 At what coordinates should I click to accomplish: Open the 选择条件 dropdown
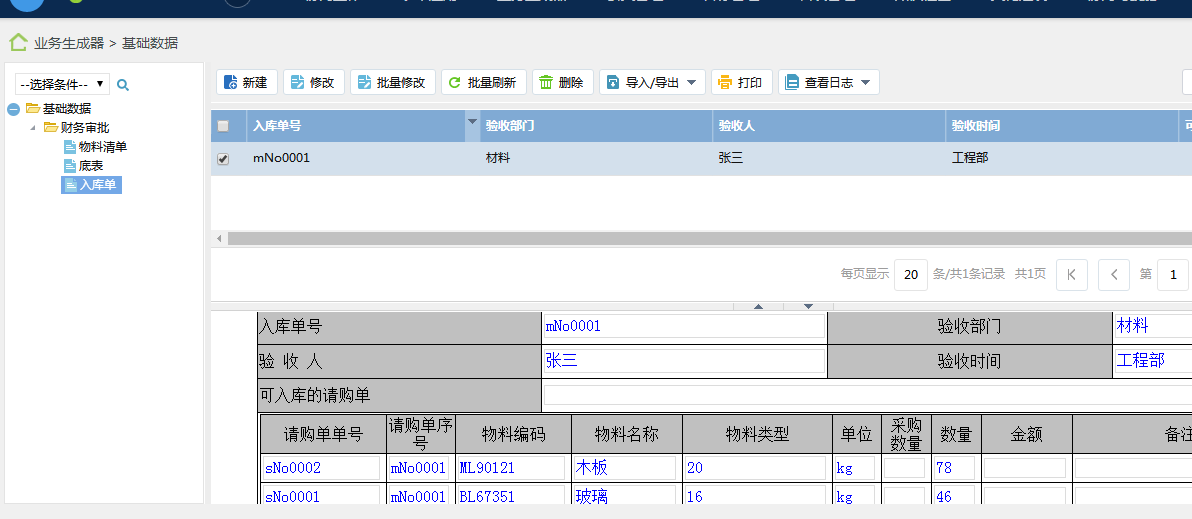tap(62, 85)
